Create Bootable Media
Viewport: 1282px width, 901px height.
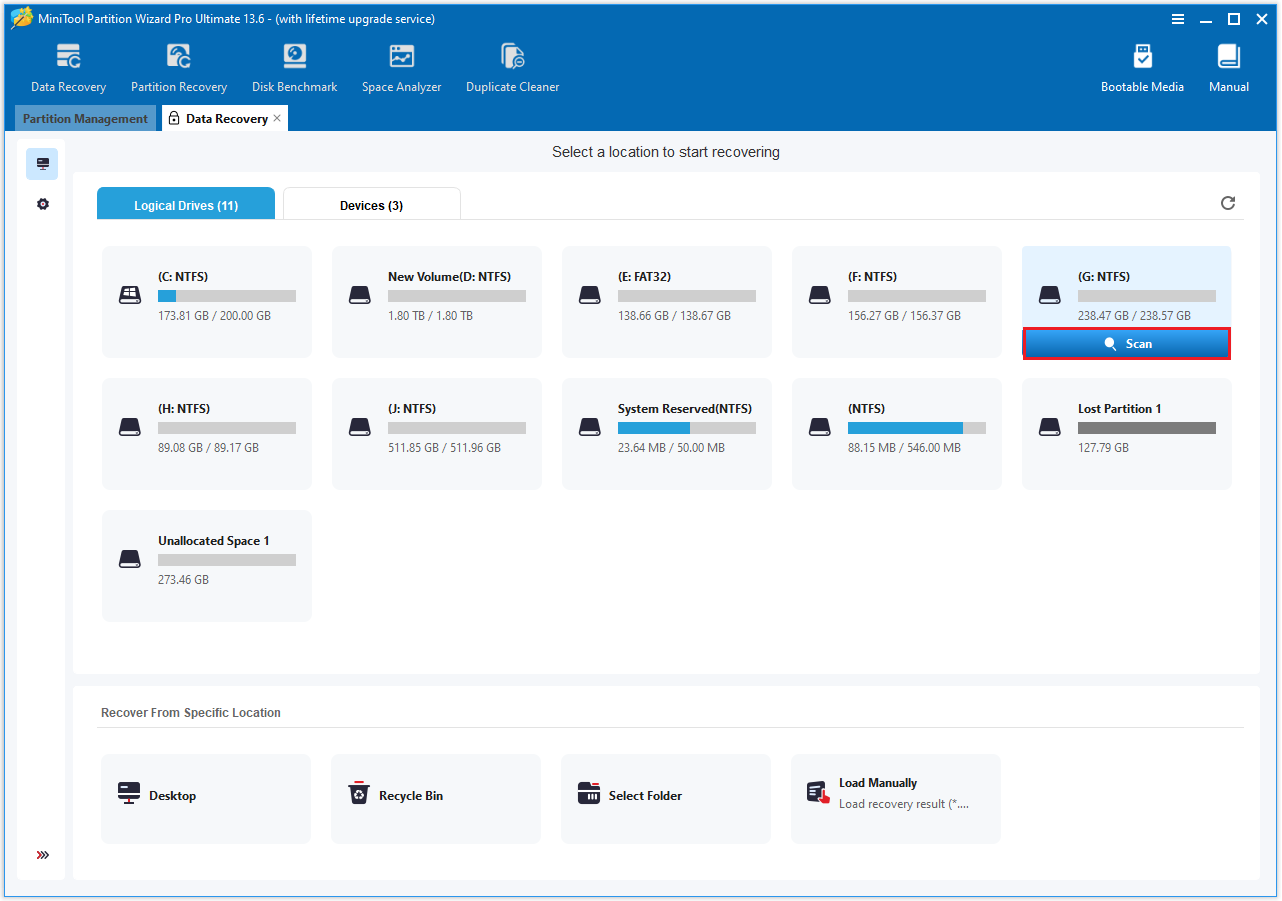pyautogui.click(x=1142, y=66)
